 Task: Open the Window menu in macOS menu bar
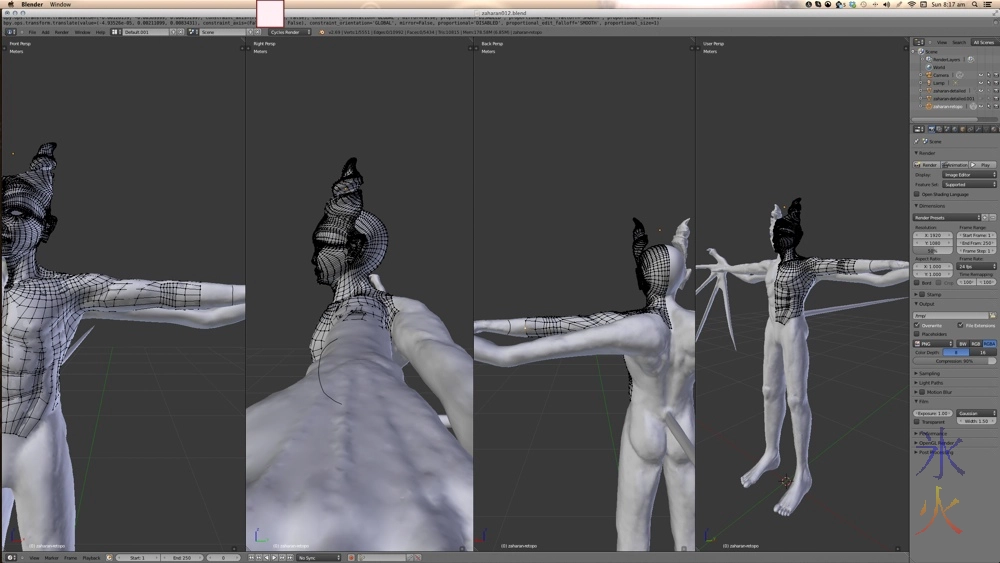click(60, 4)
